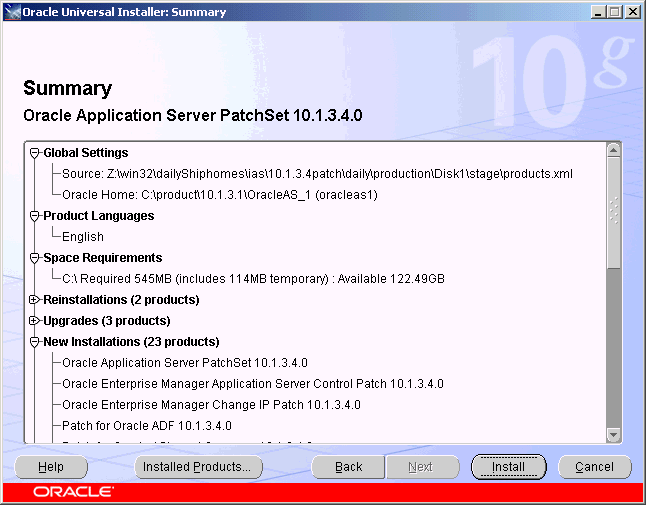Image resolution: width=646 pixels, height=505 pixels.
Task: Select Application Server Control Patch row
Action: 253,384
